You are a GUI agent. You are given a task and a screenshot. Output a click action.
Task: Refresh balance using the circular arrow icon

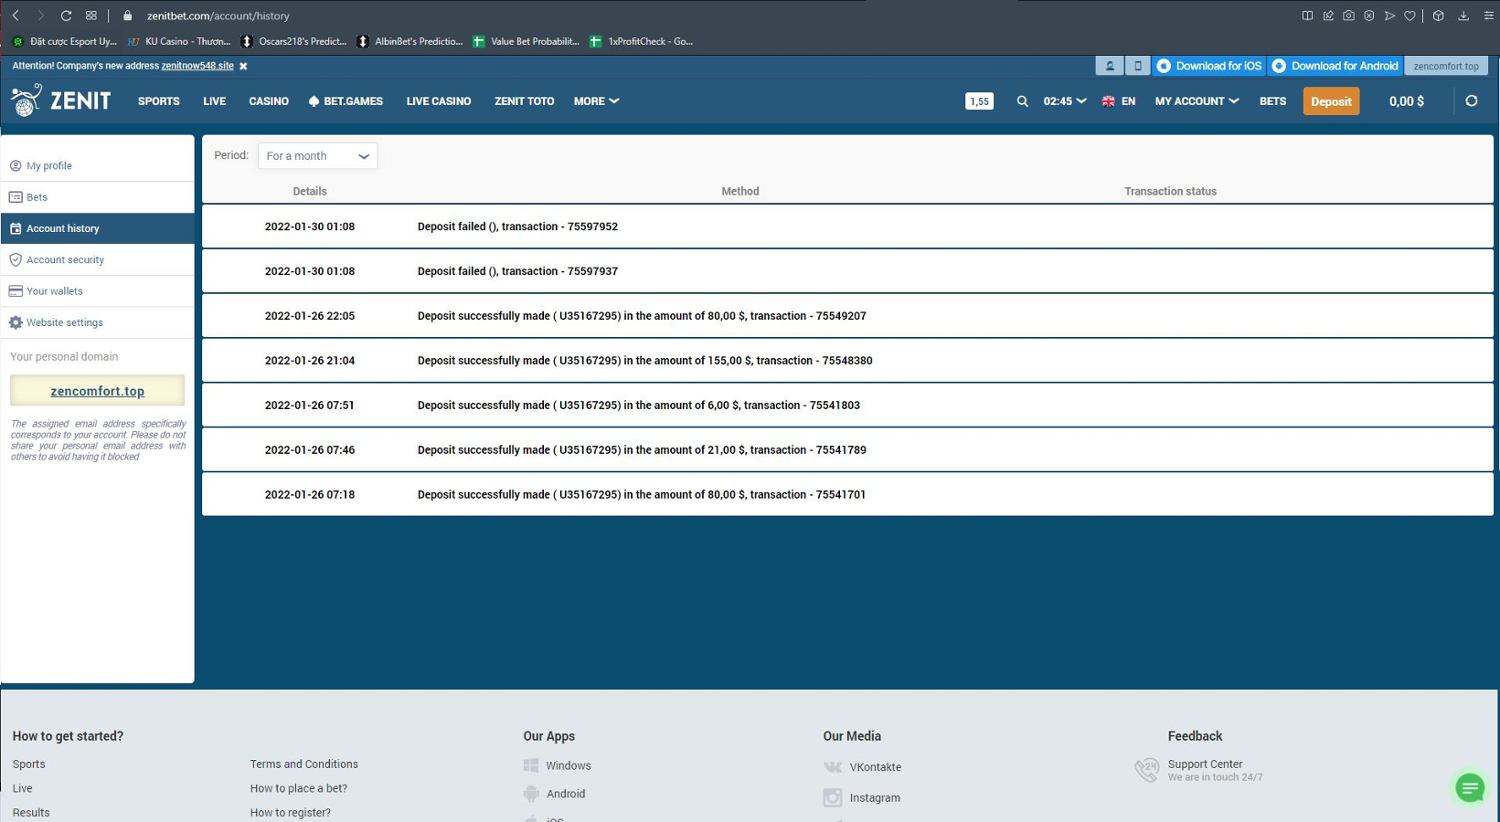pos(1471,101)
